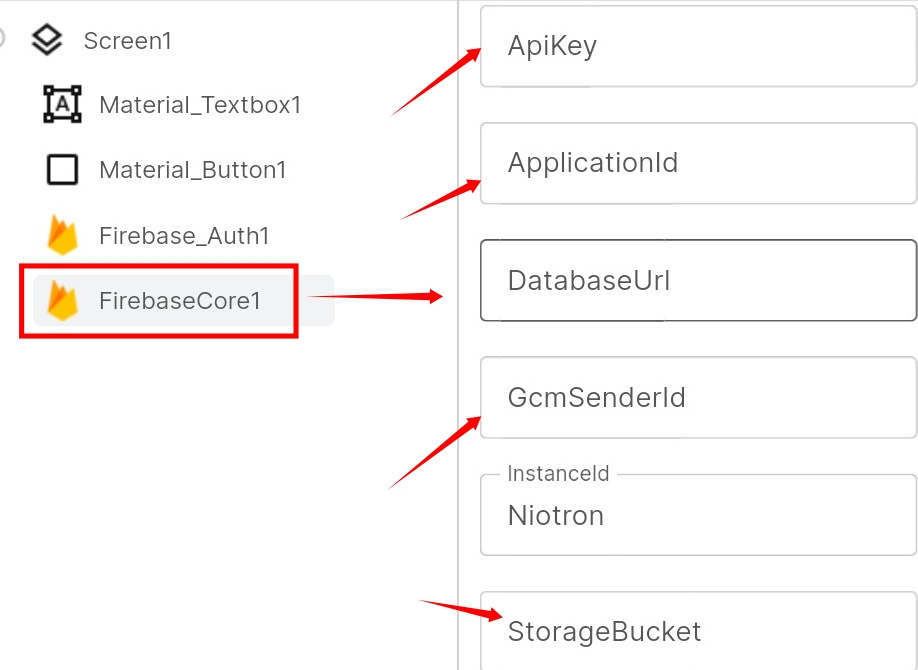This screenshot has height=670, width=918.
Task: Collapse the Screen1 tree with round toggle
Action: pos(1,37)
